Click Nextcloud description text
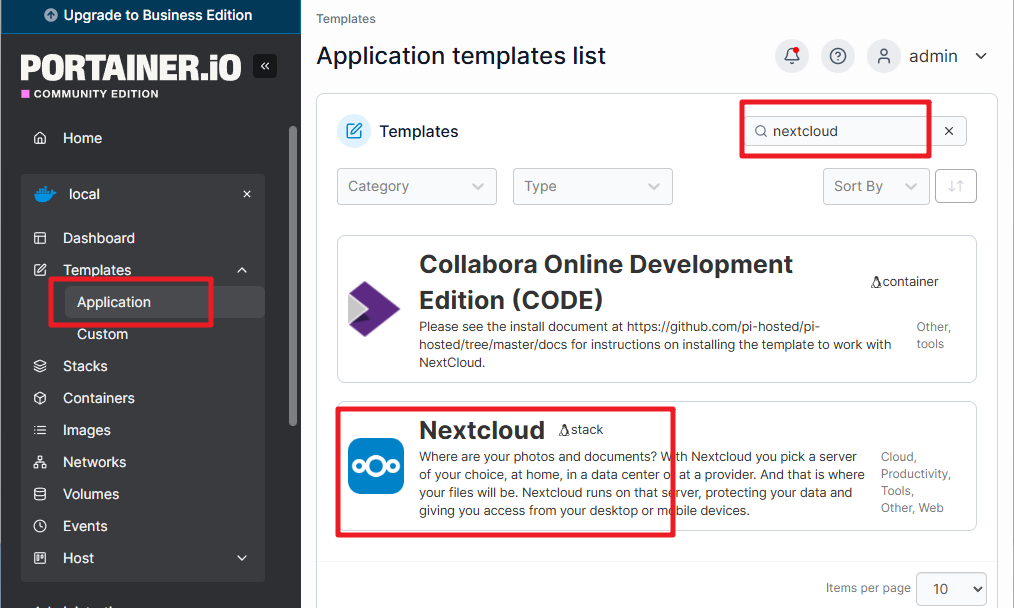Image resolution: width=1014 pixels, height=608 pixels. [x=642, y=483]
